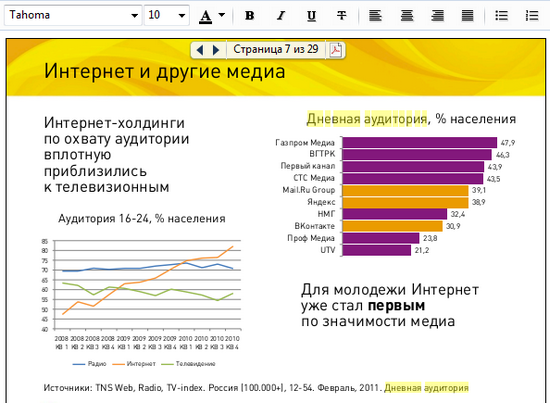Click the 'Страница 7 из 29' page indicator
The height and width of the screenshot is (403, 550).
pos(276,49)
